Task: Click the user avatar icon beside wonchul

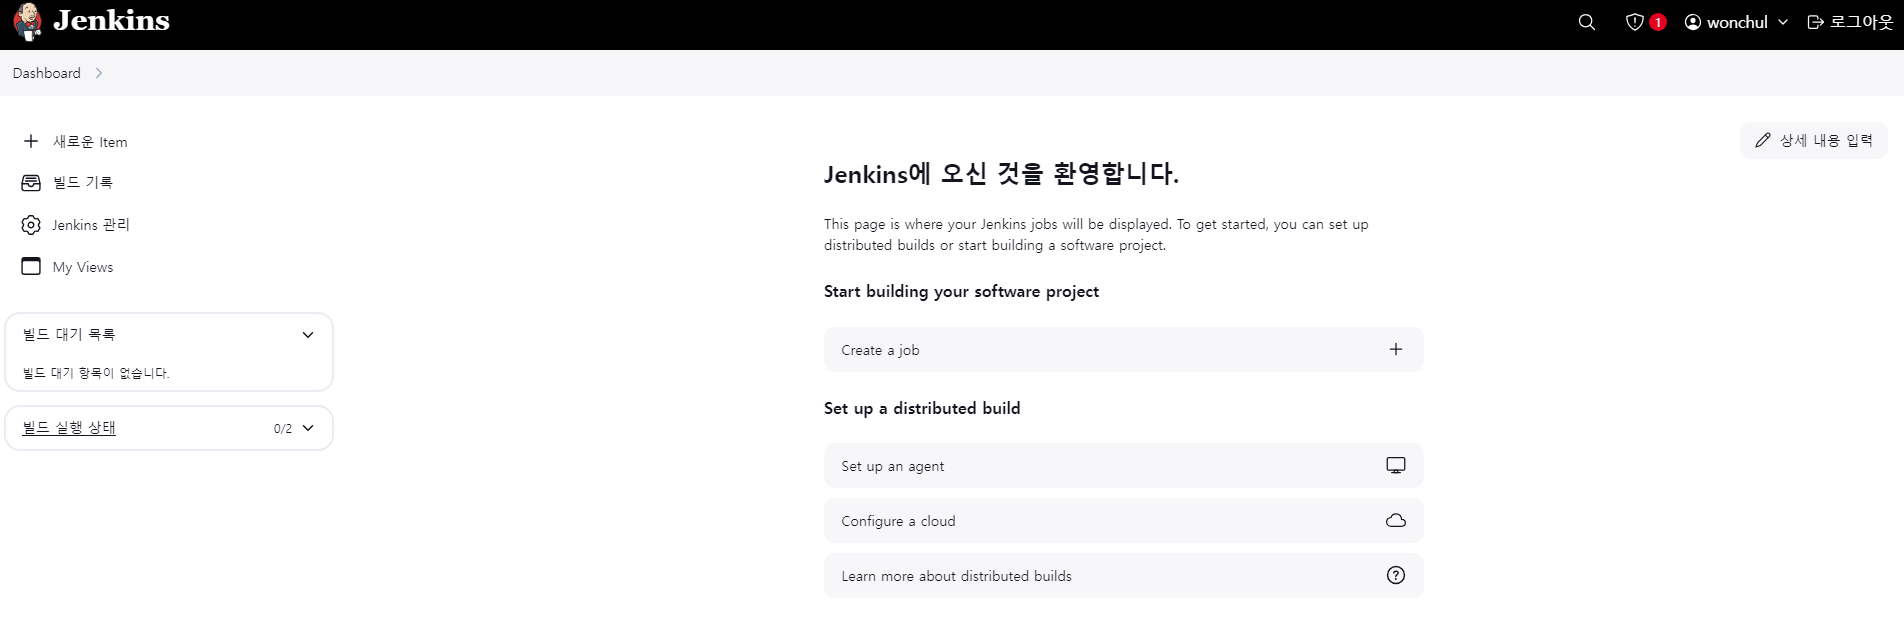Action: tap(1693, 22)
